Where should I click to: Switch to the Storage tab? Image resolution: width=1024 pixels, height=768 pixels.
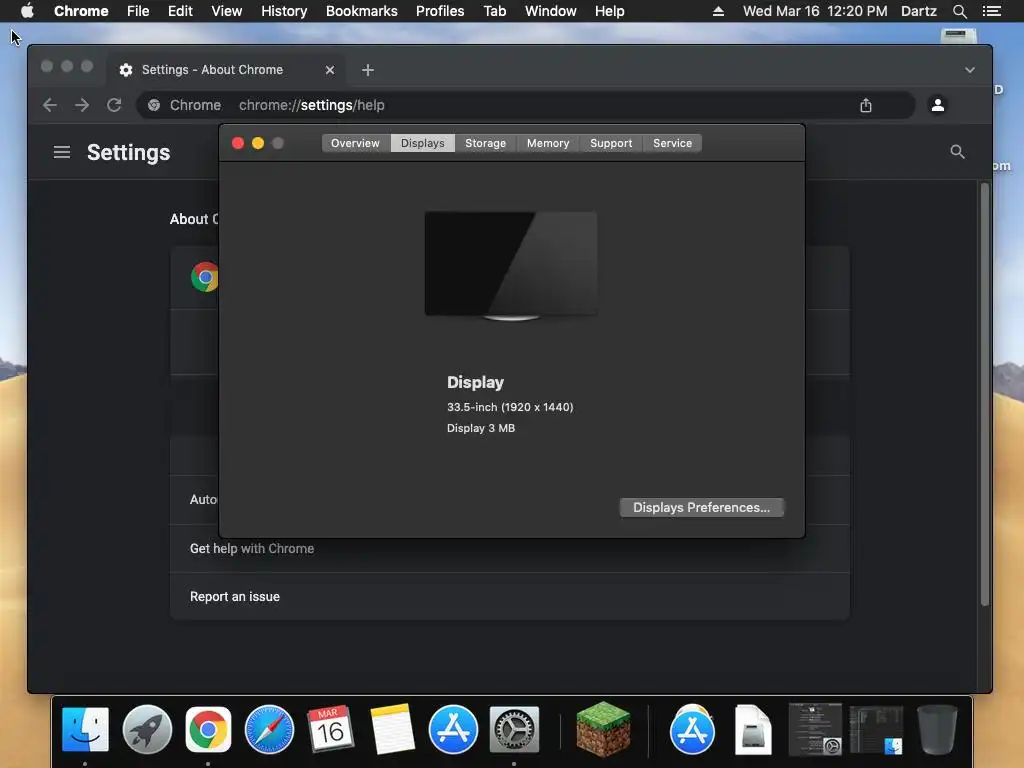click(485, 143)
